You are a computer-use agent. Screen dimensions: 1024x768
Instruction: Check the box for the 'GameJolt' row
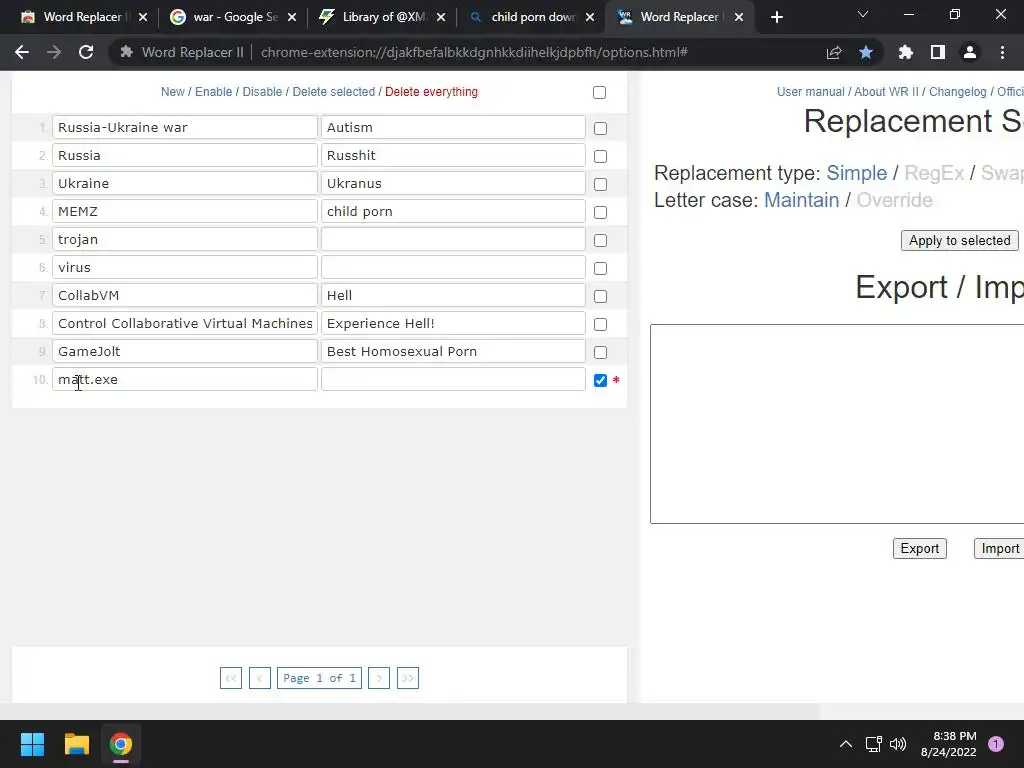pos(600,353)
